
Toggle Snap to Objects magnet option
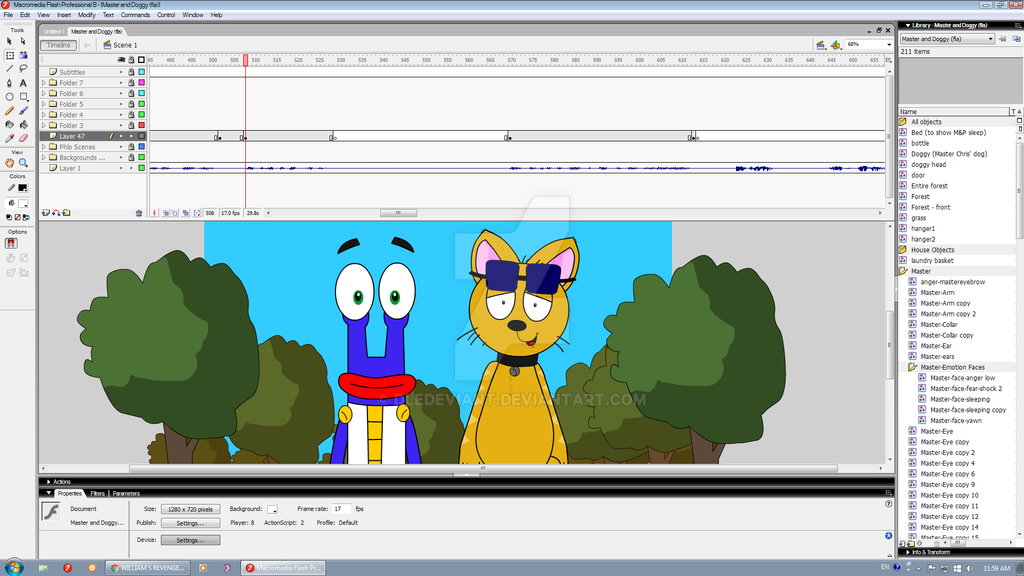11,243
